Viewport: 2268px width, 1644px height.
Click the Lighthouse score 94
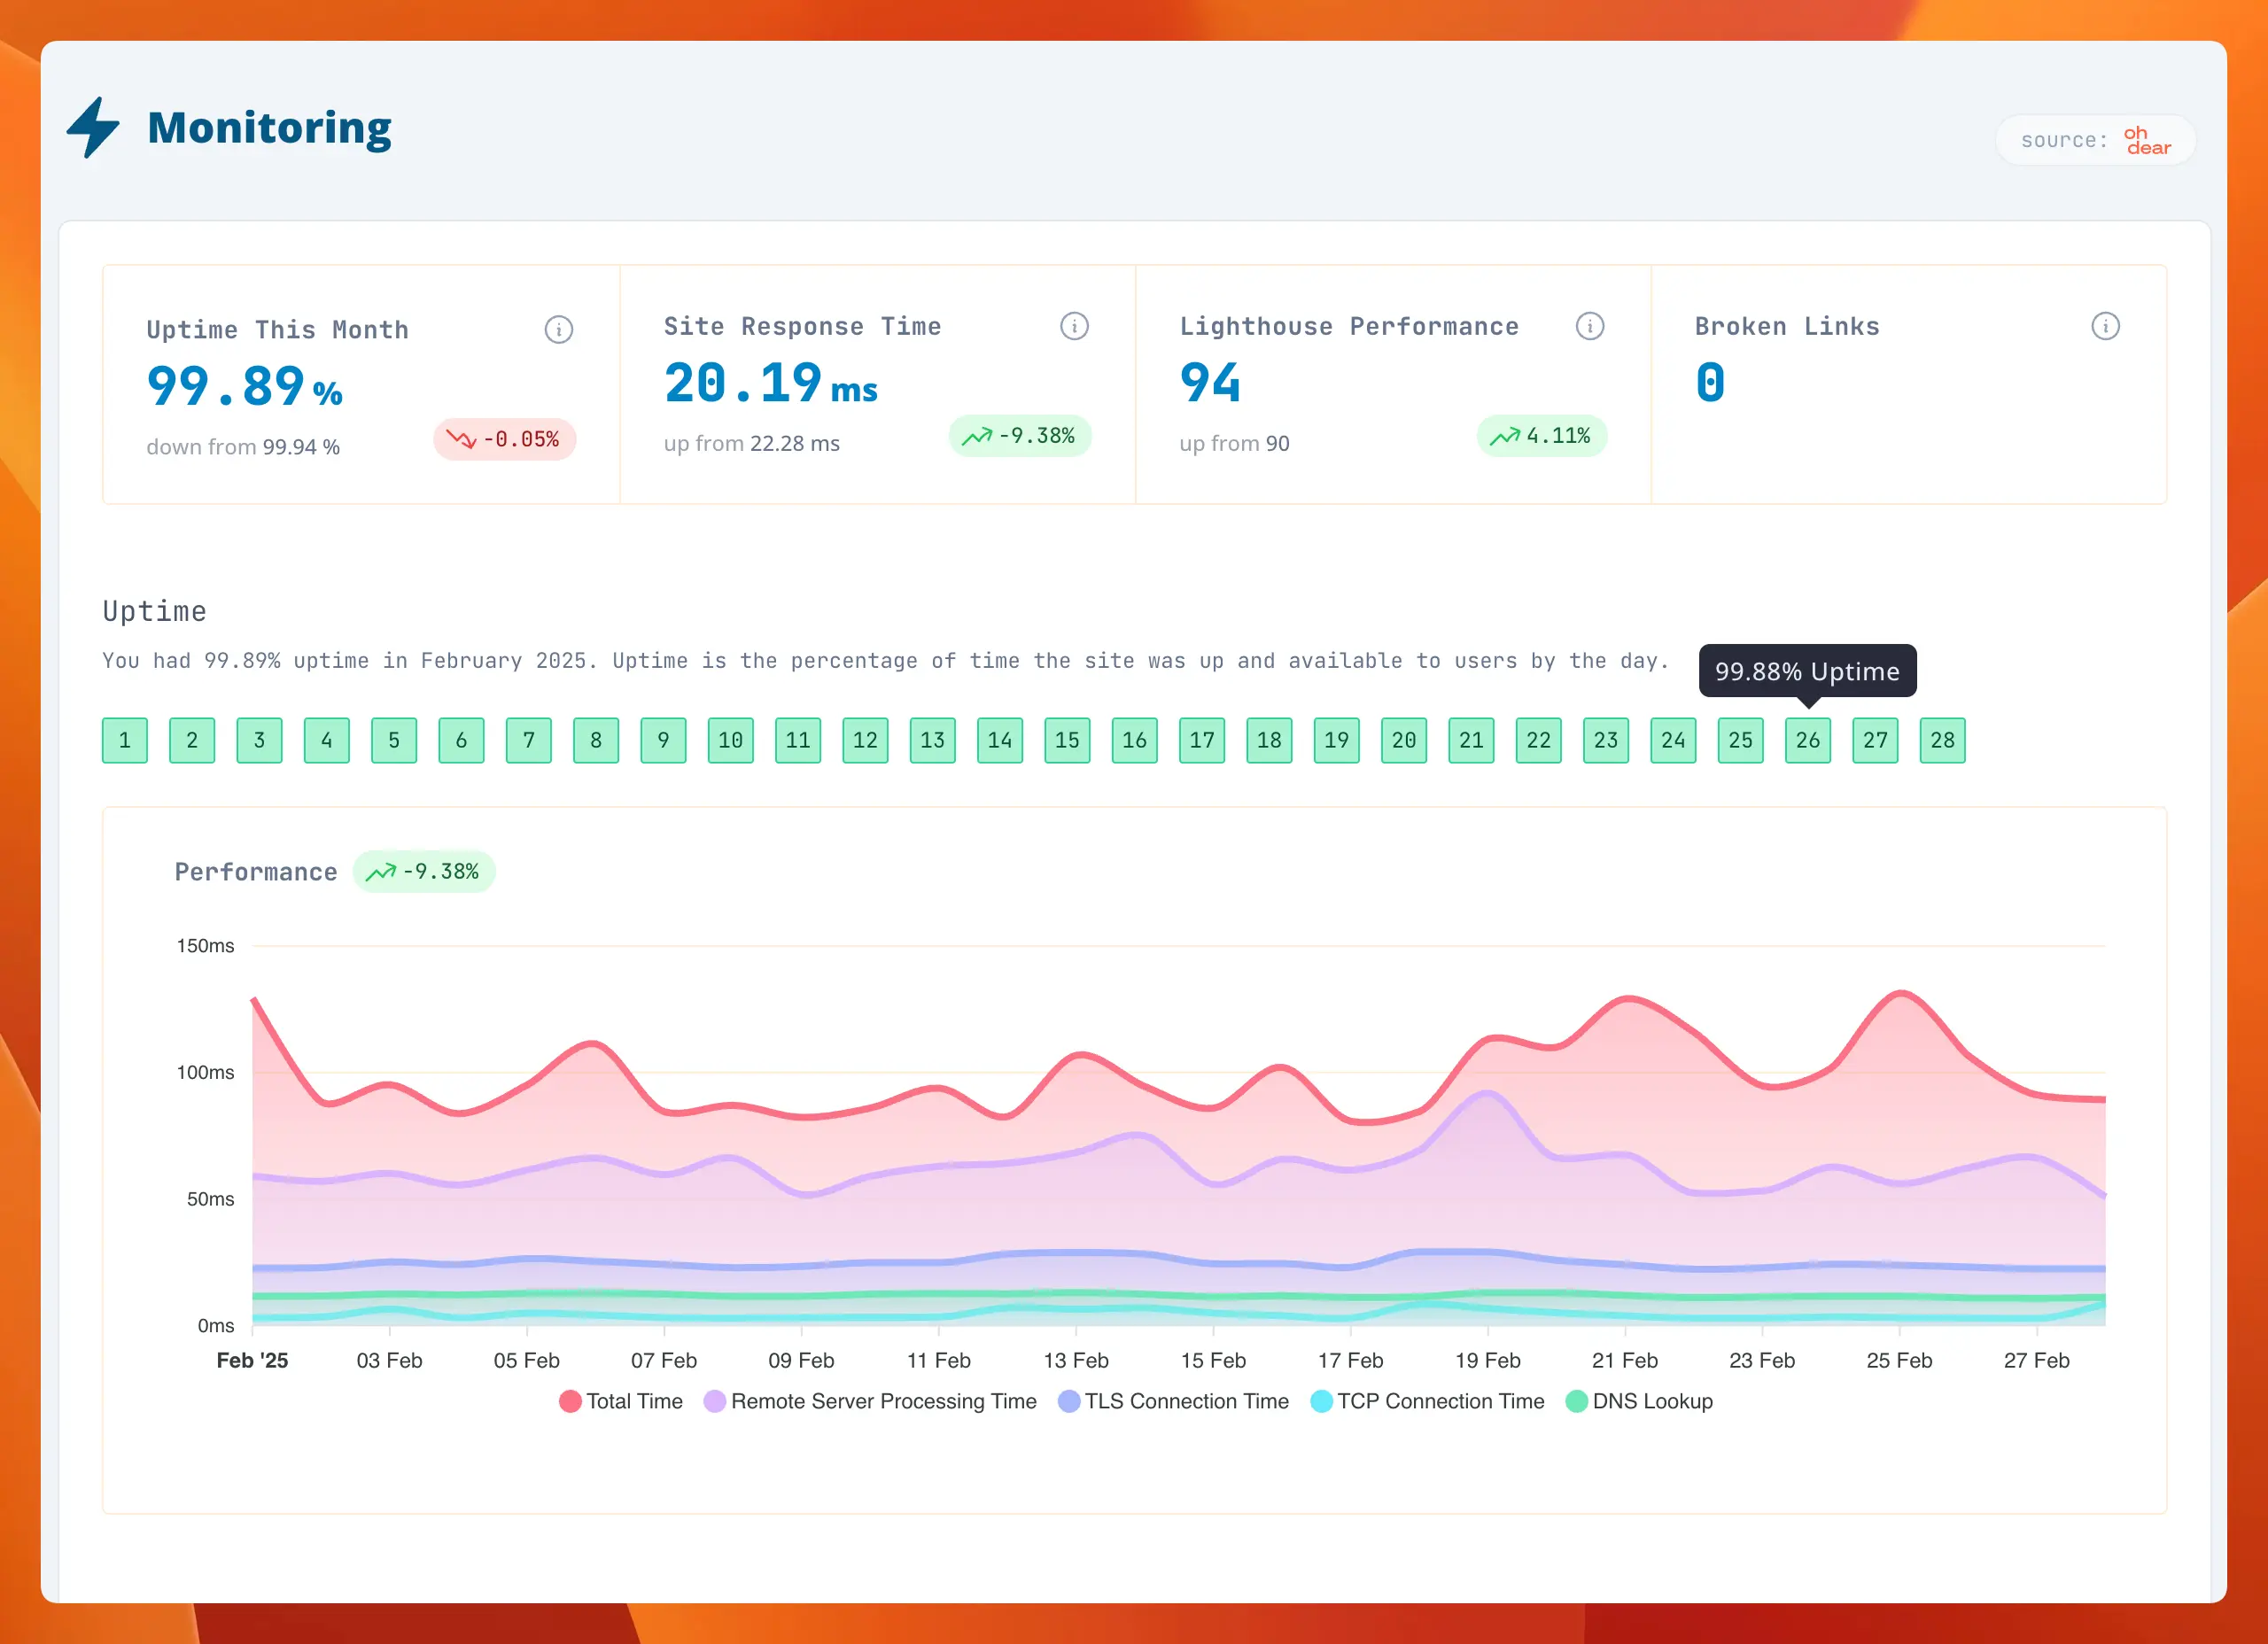1210,383
